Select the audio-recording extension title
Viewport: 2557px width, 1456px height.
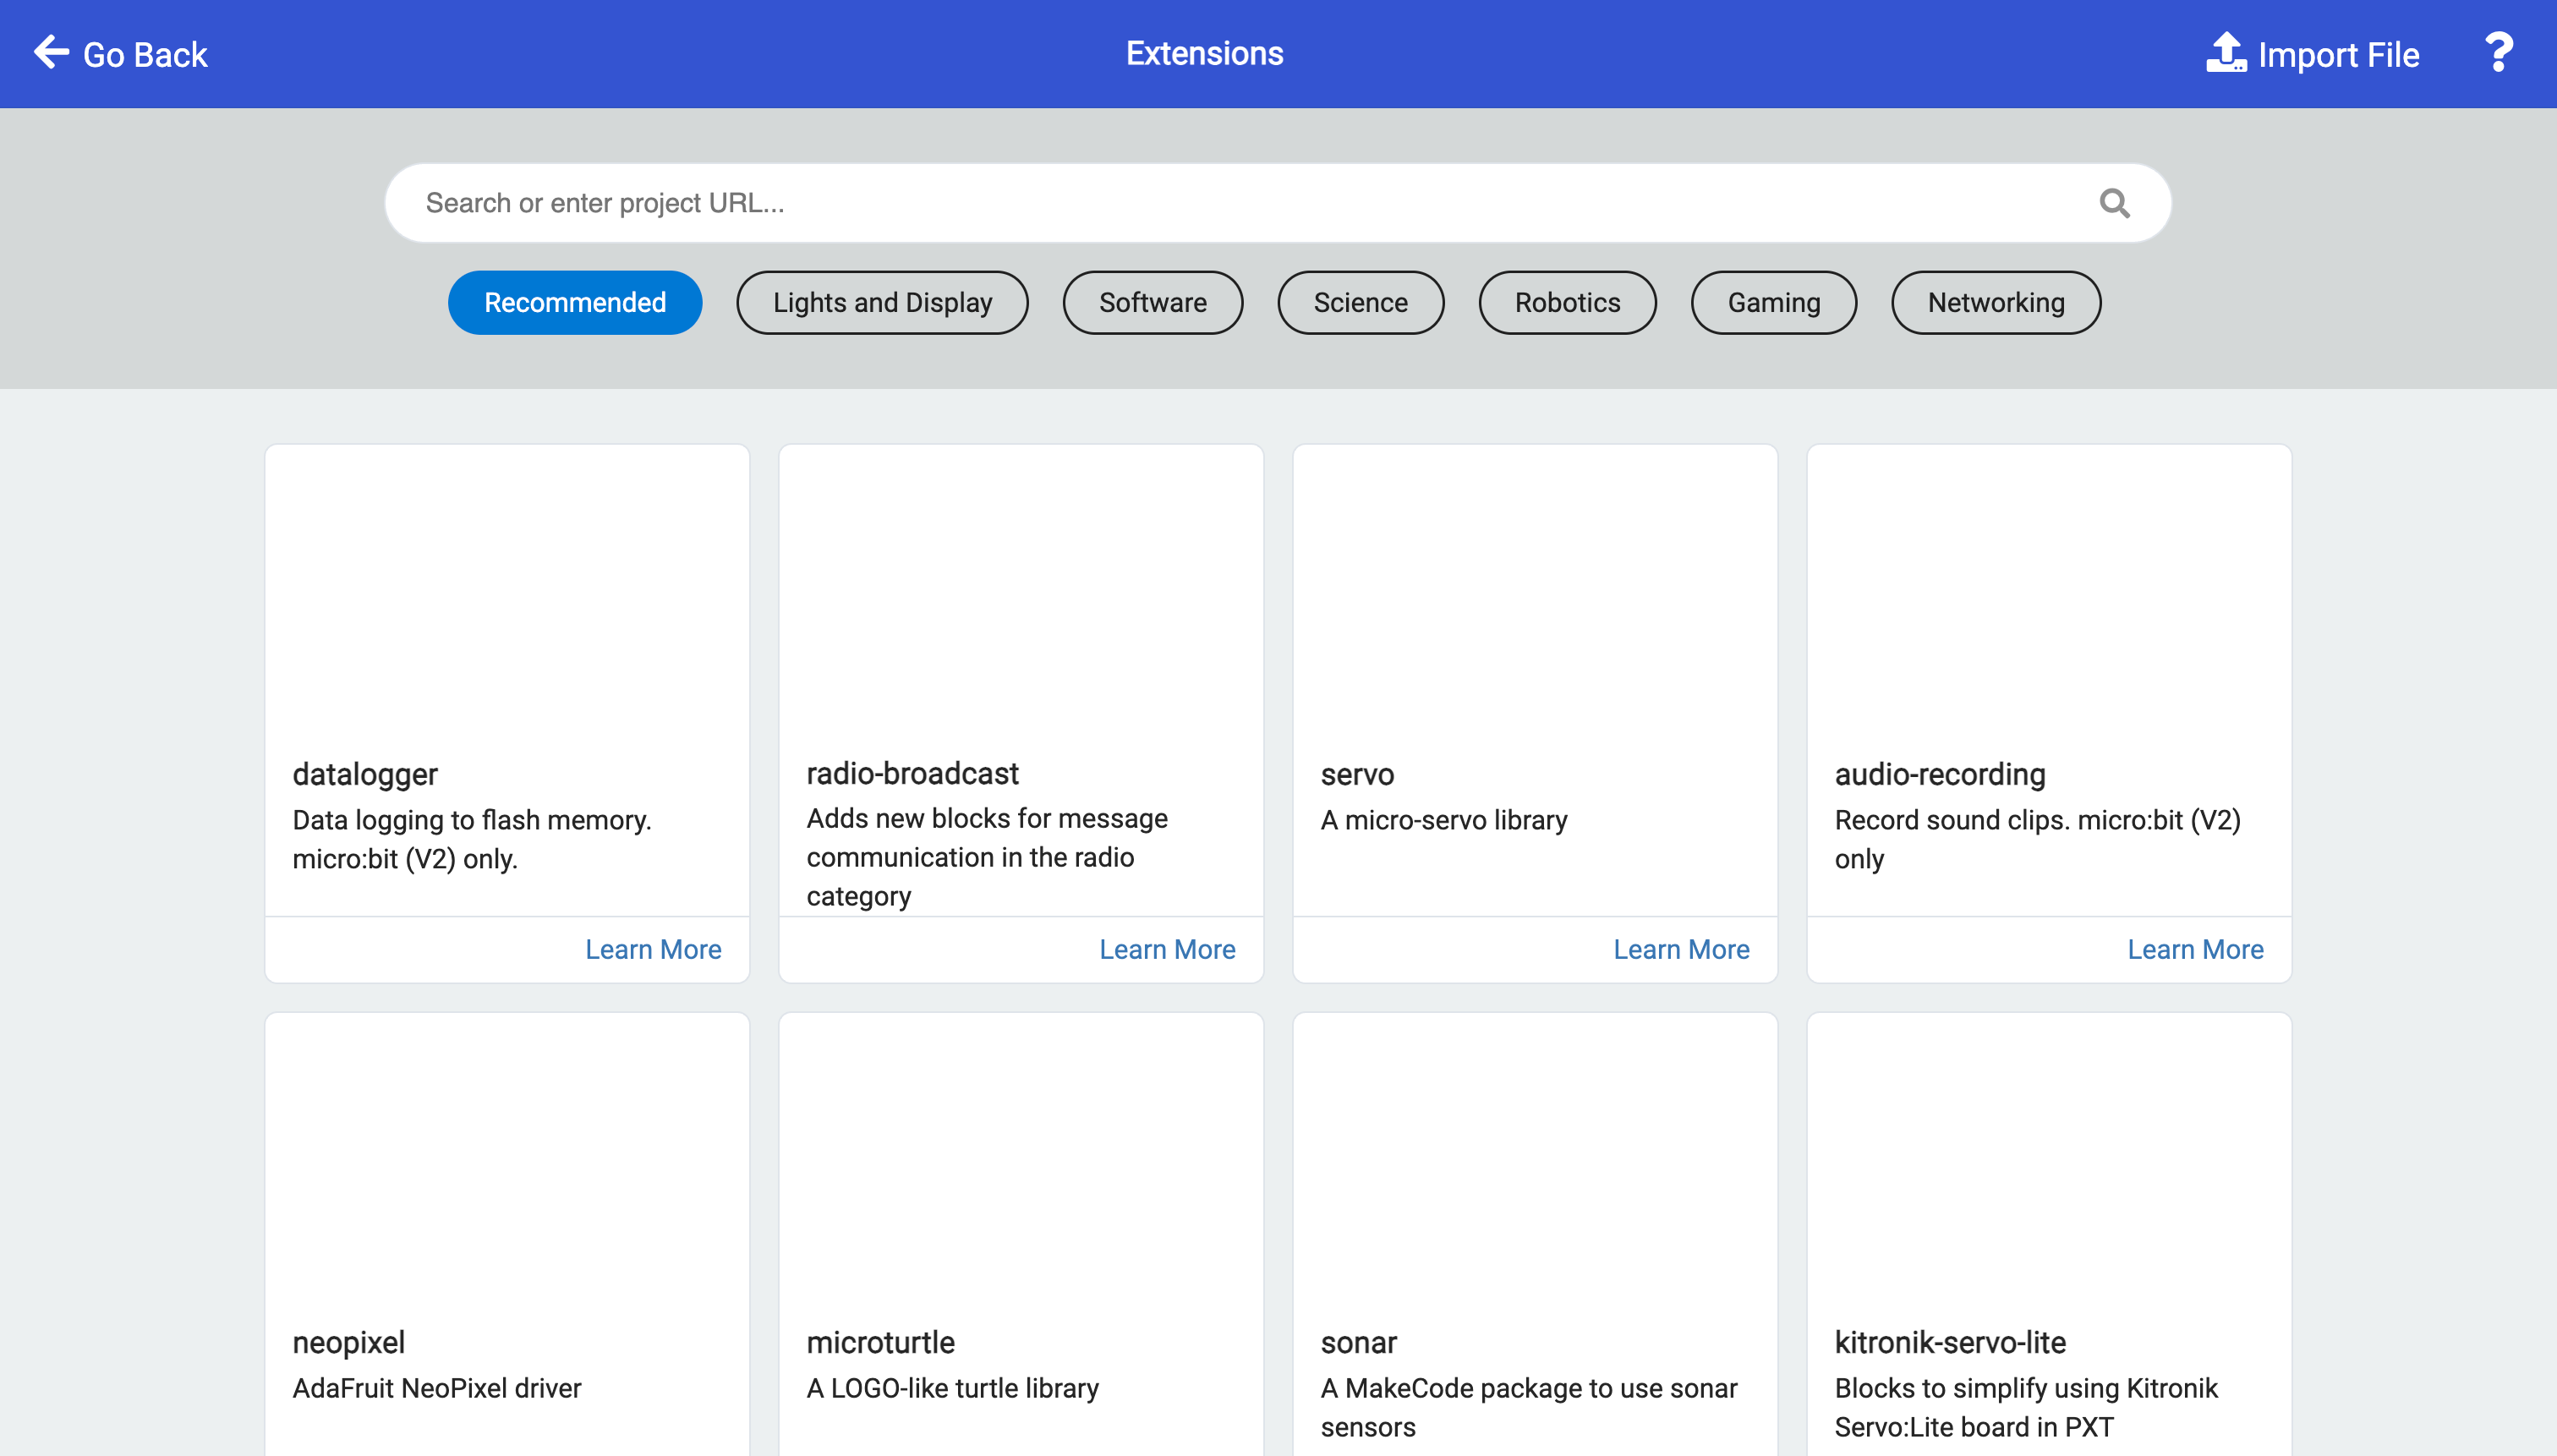tap(1939, 774)
